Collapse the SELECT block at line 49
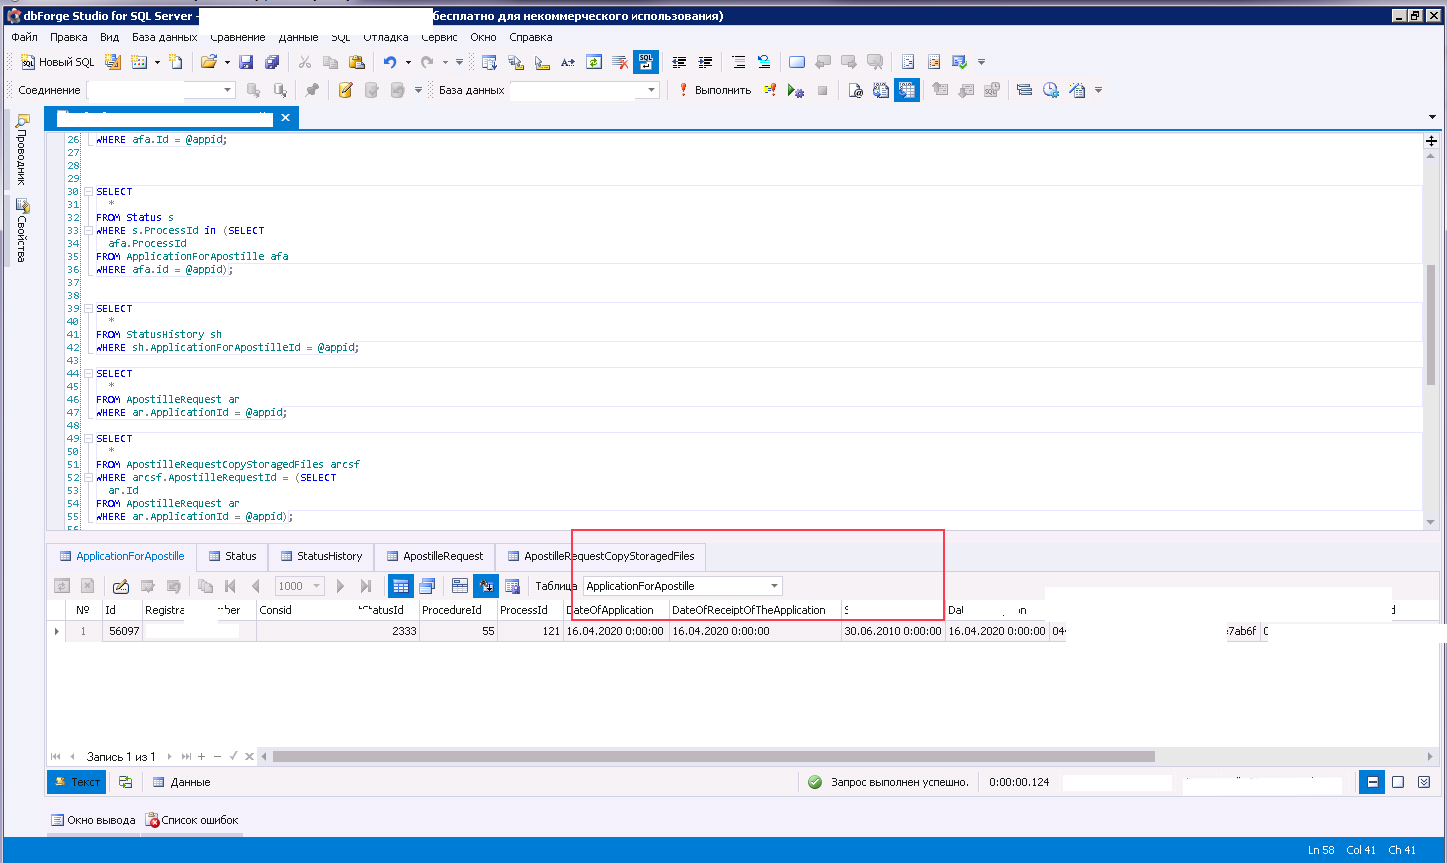This screenshot has width=1447, height=863. [88, 439]
